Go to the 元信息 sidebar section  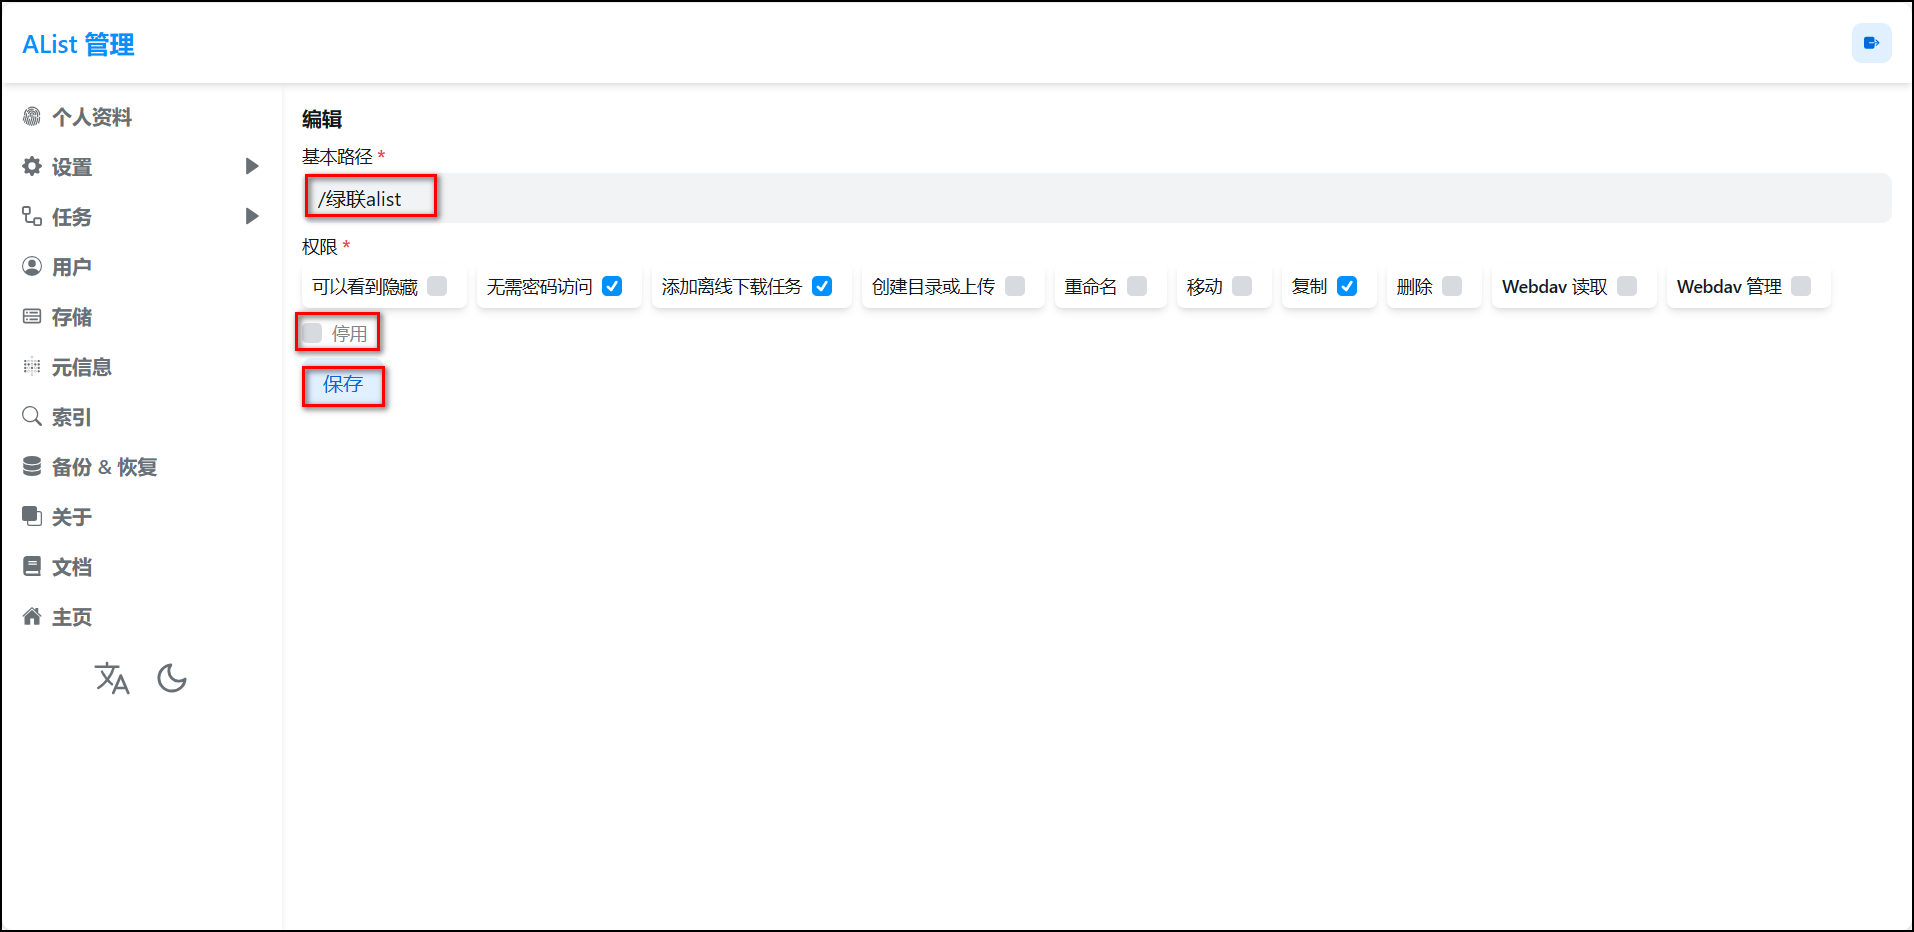(81, 367)
